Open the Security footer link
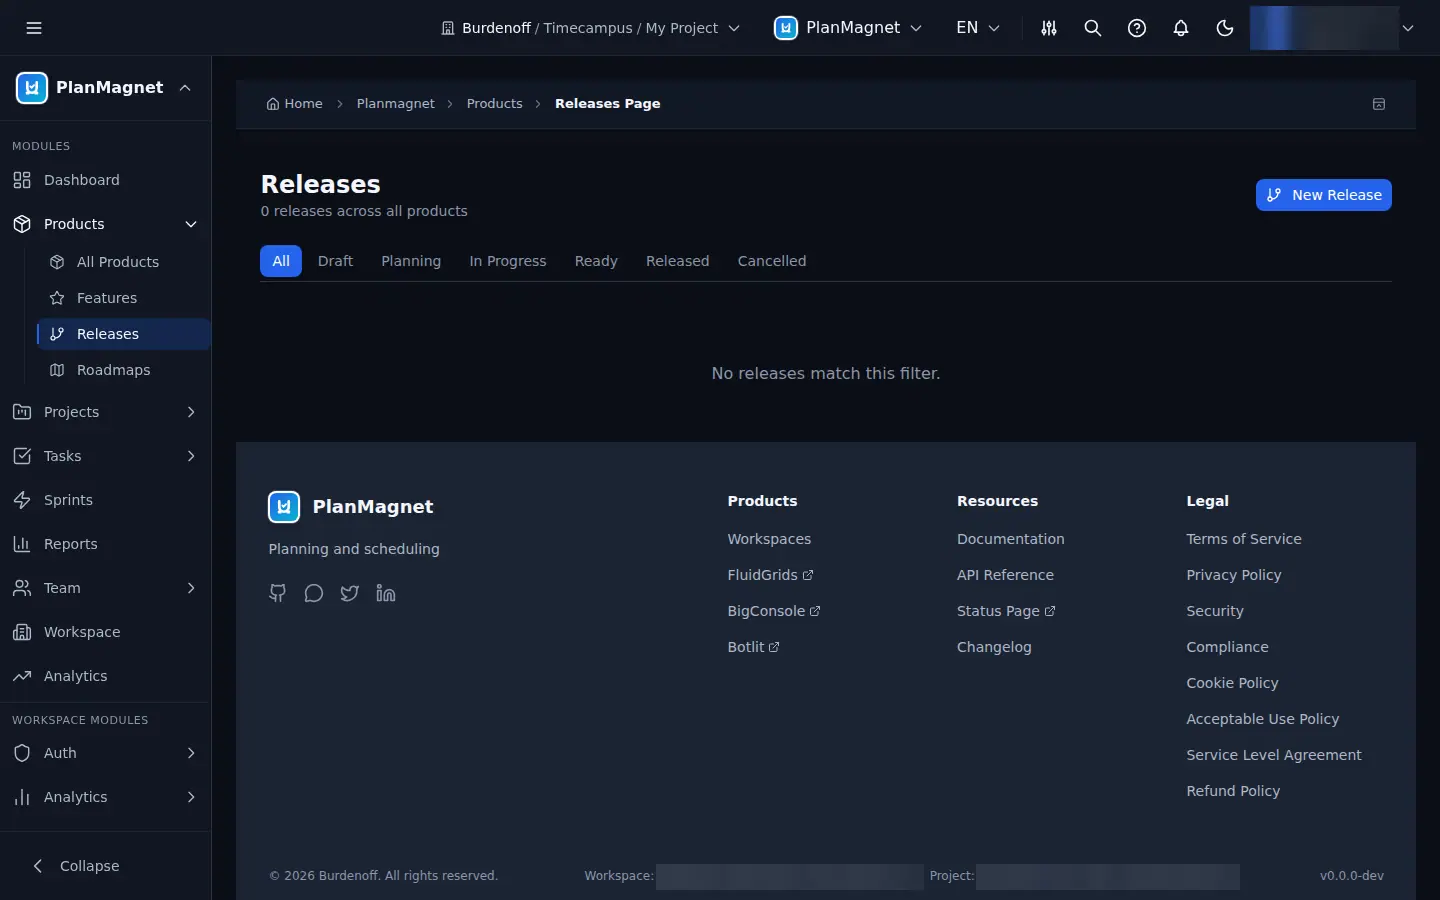1440x900 pixels. (x=1215, y=611)
